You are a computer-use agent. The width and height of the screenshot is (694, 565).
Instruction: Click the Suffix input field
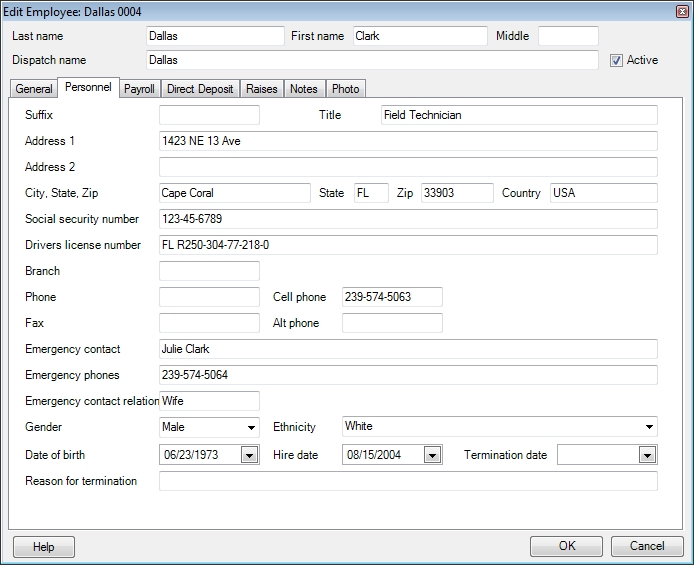click(x=209, y=115)
